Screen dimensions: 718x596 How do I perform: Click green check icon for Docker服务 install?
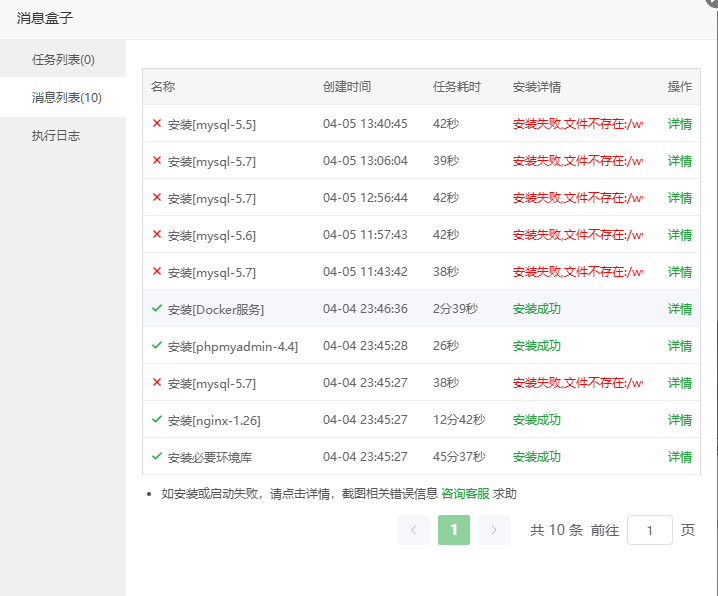pyautogui.click(x=157, y=308)
